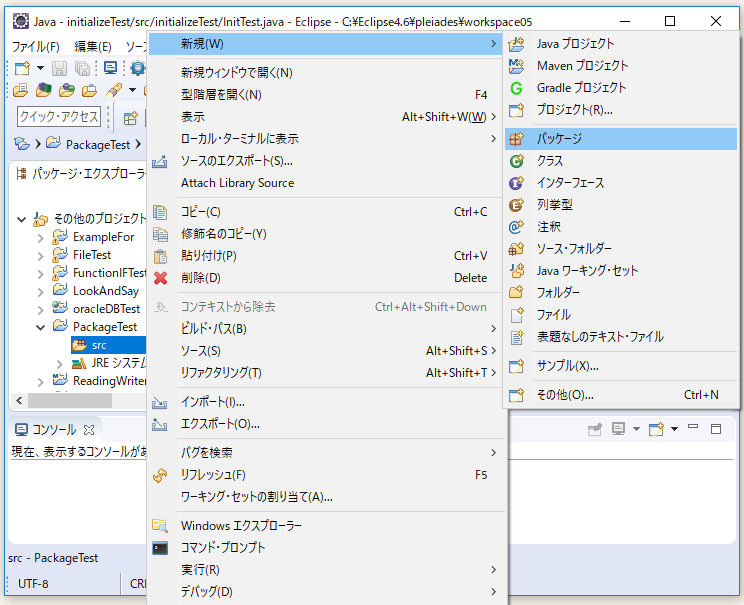This screenshot has height=605, width=744.
Task: Select the FileTest project
Action: 92,255
